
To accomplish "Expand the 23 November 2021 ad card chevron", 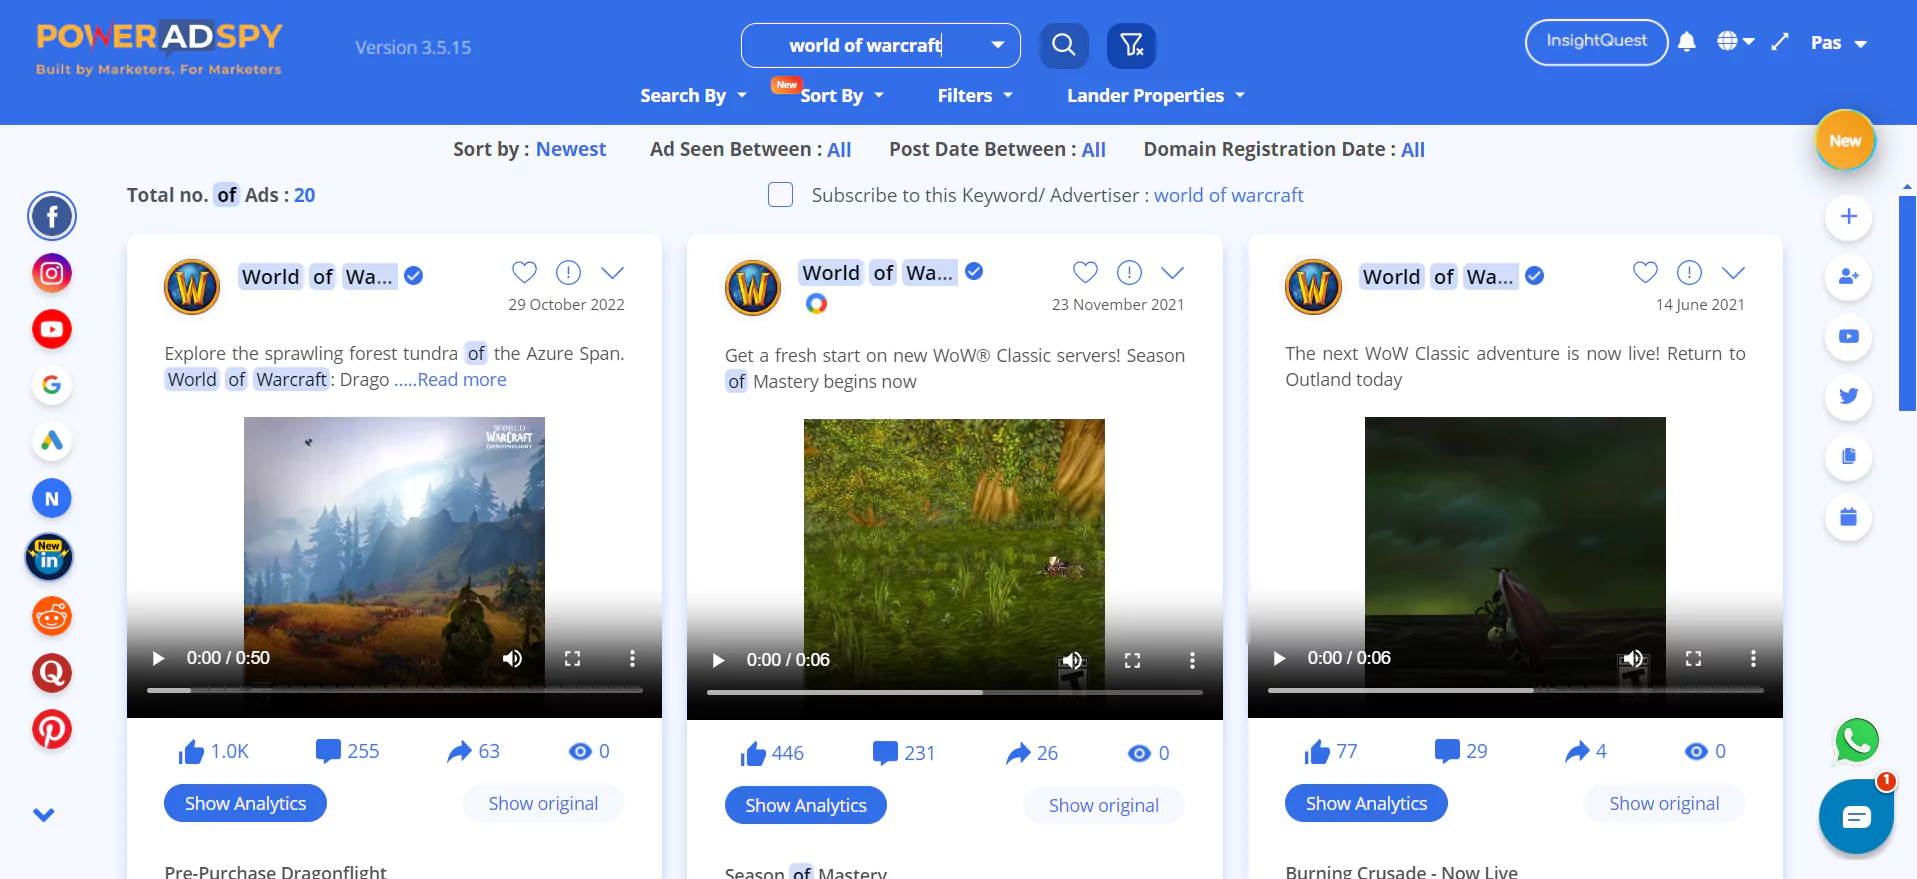I will pyautogui.click(x=1173, y=272).
